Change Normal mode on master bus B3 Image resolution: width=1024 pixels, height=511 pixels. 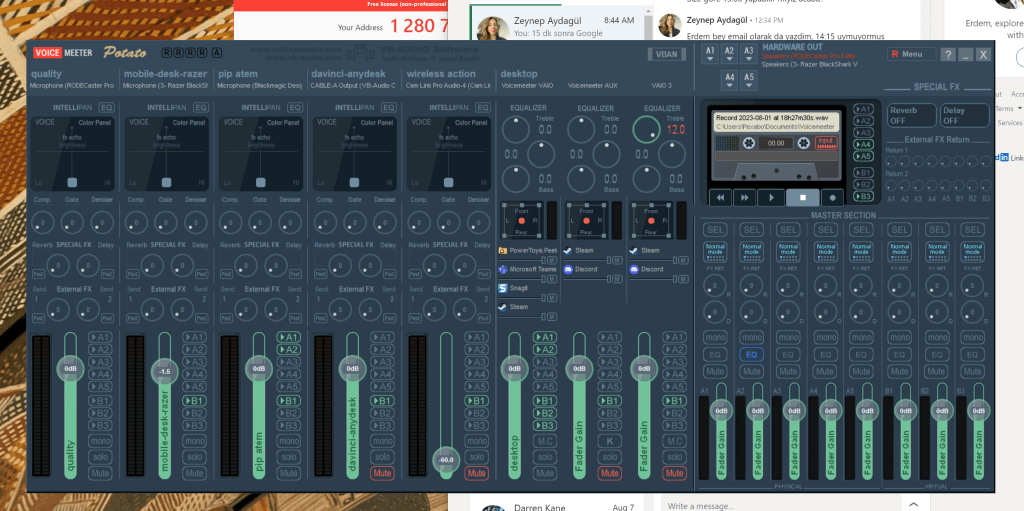pyautogui.click(x=974, y=253)
